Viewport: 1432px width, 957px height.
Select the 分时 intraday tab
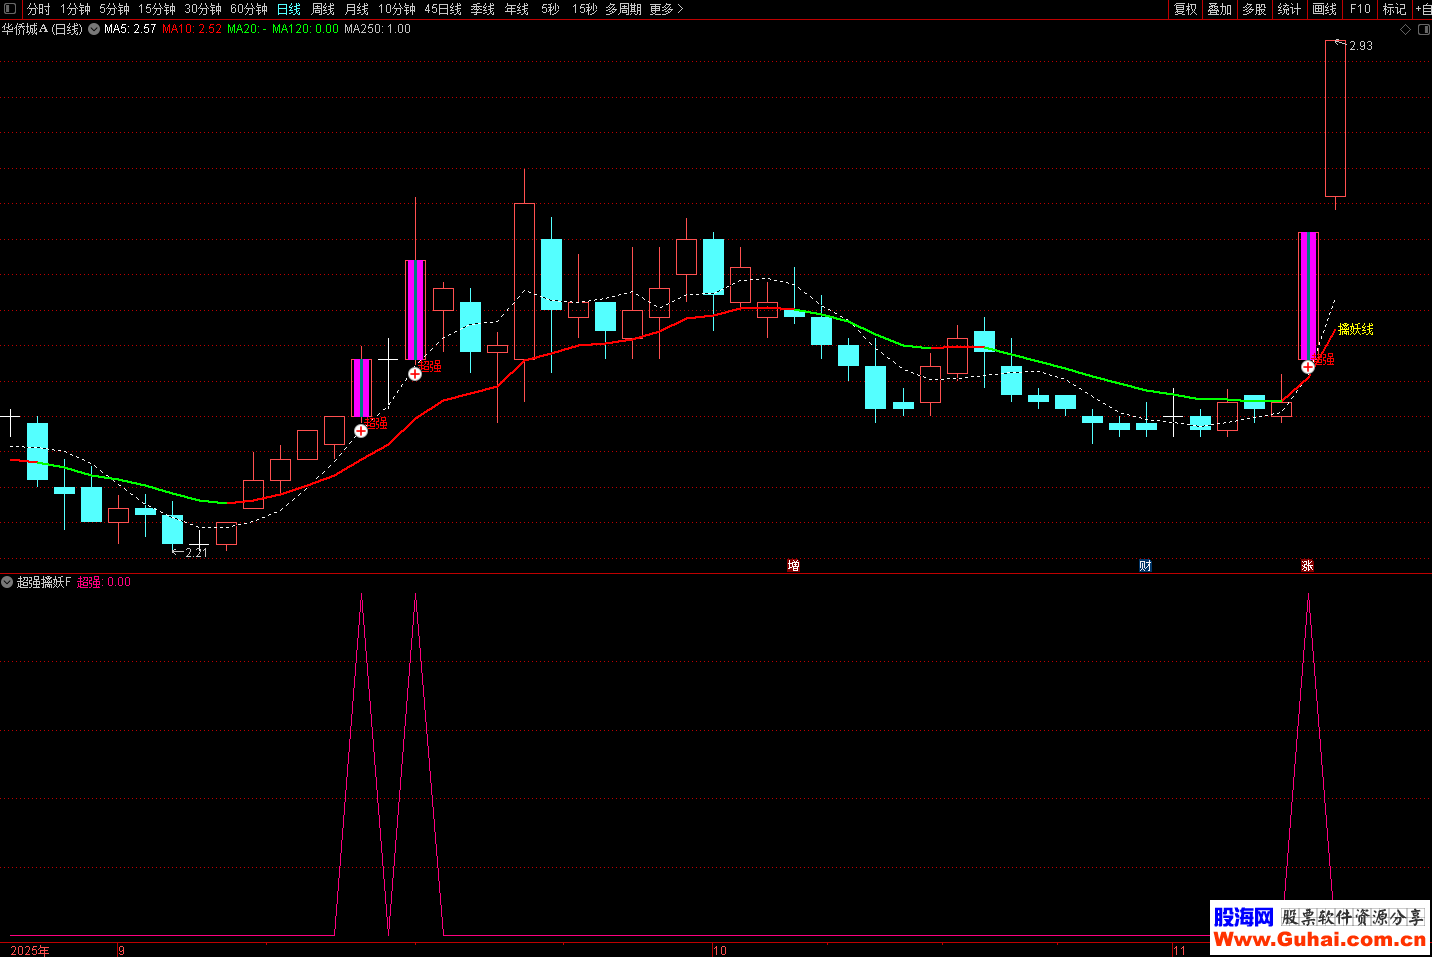click(x=38, y=9)
